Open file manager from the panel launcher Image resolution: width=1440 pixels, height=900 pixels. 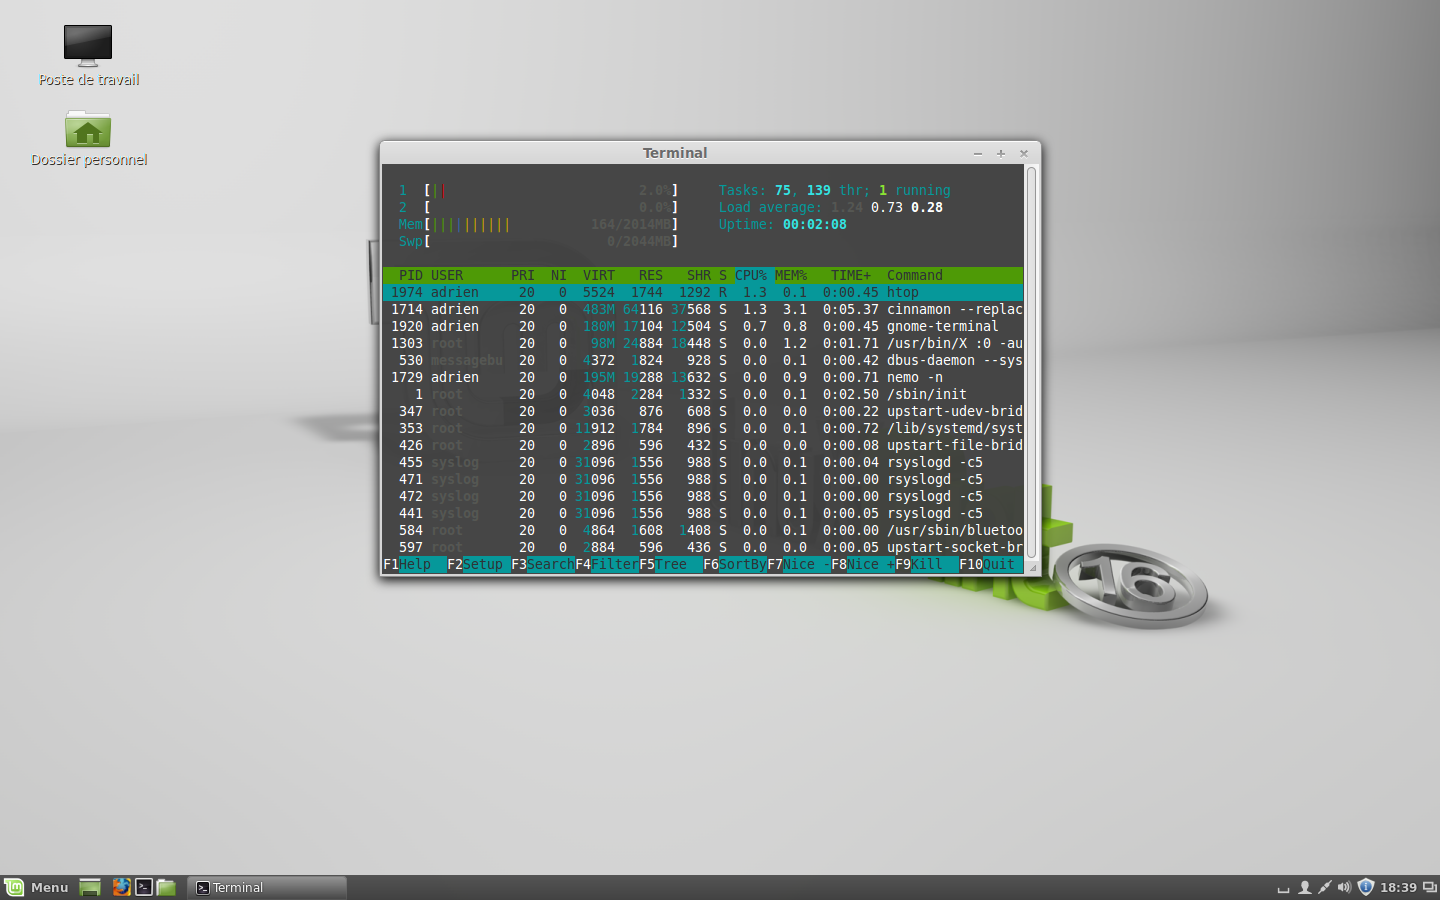pyautogui.click(x=166, y=887)
